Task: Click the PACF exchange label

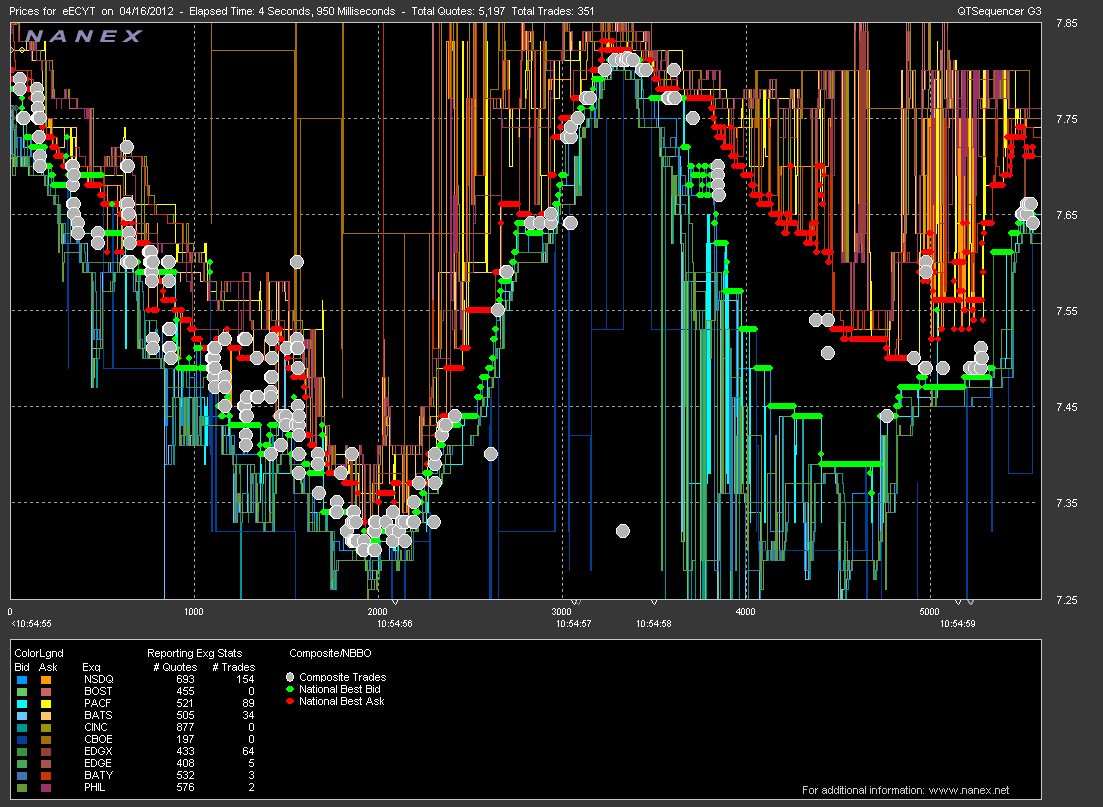Action: click(97, 704)
